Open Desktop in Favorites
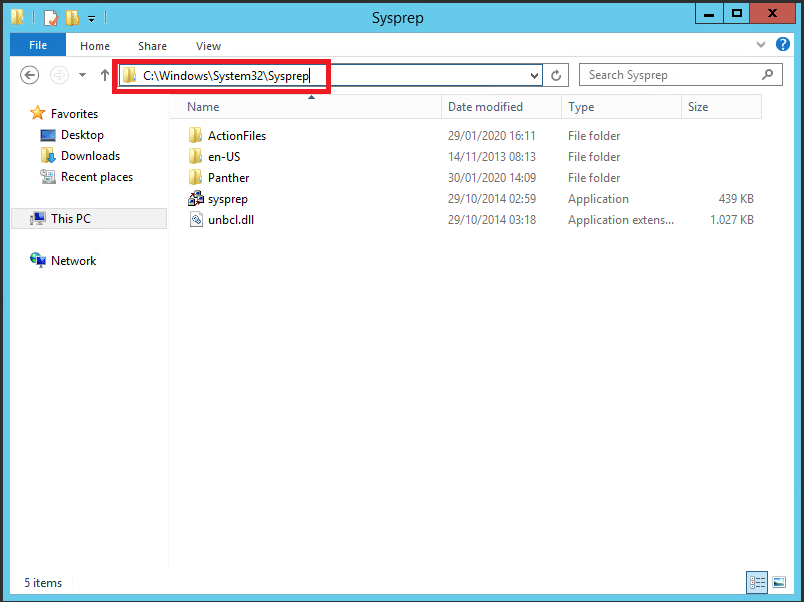Screen dimensions: 804x602 click(82, 135)
